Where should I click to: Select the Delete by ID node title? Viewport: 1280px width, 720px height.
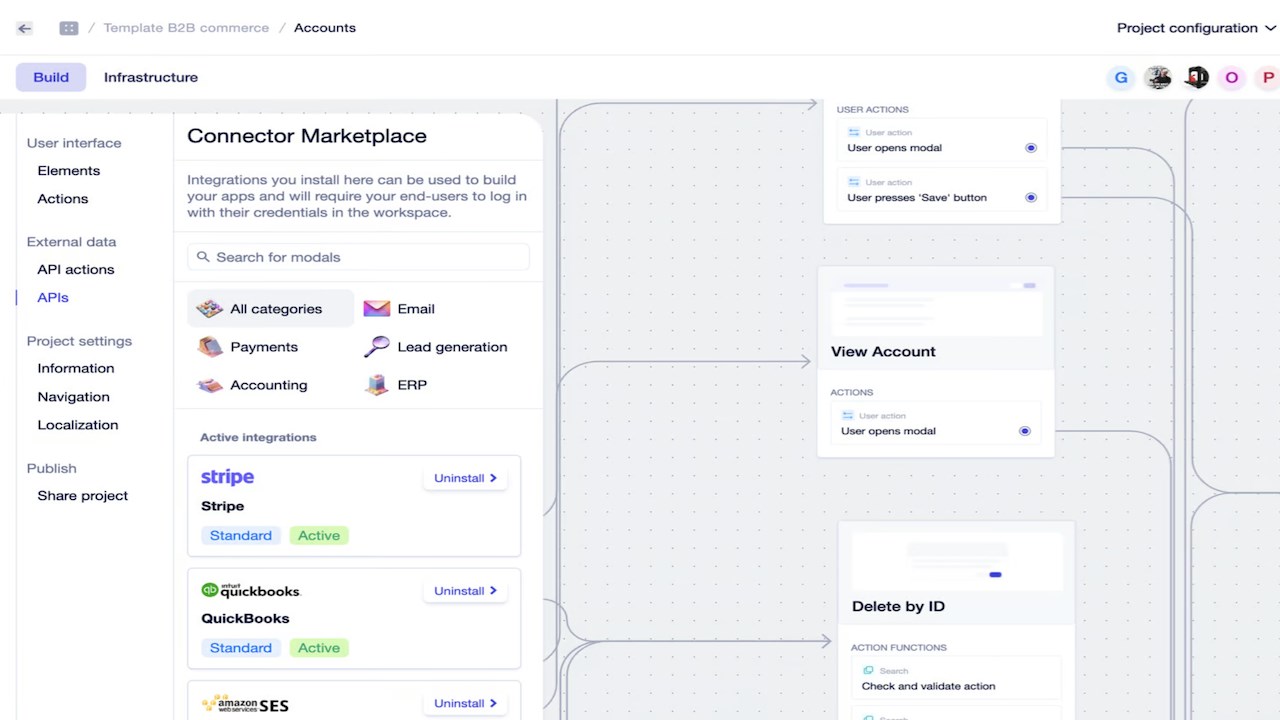[x=898, y=606]
